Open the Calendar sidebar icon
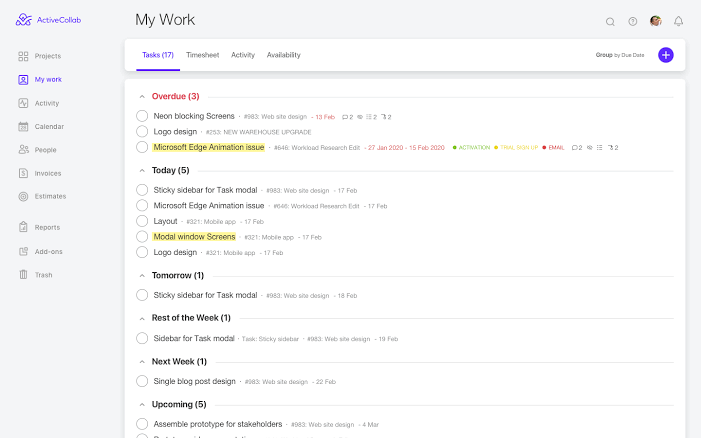Image resolution: width=701 pixels, height=438 pixels. (23, 126)
